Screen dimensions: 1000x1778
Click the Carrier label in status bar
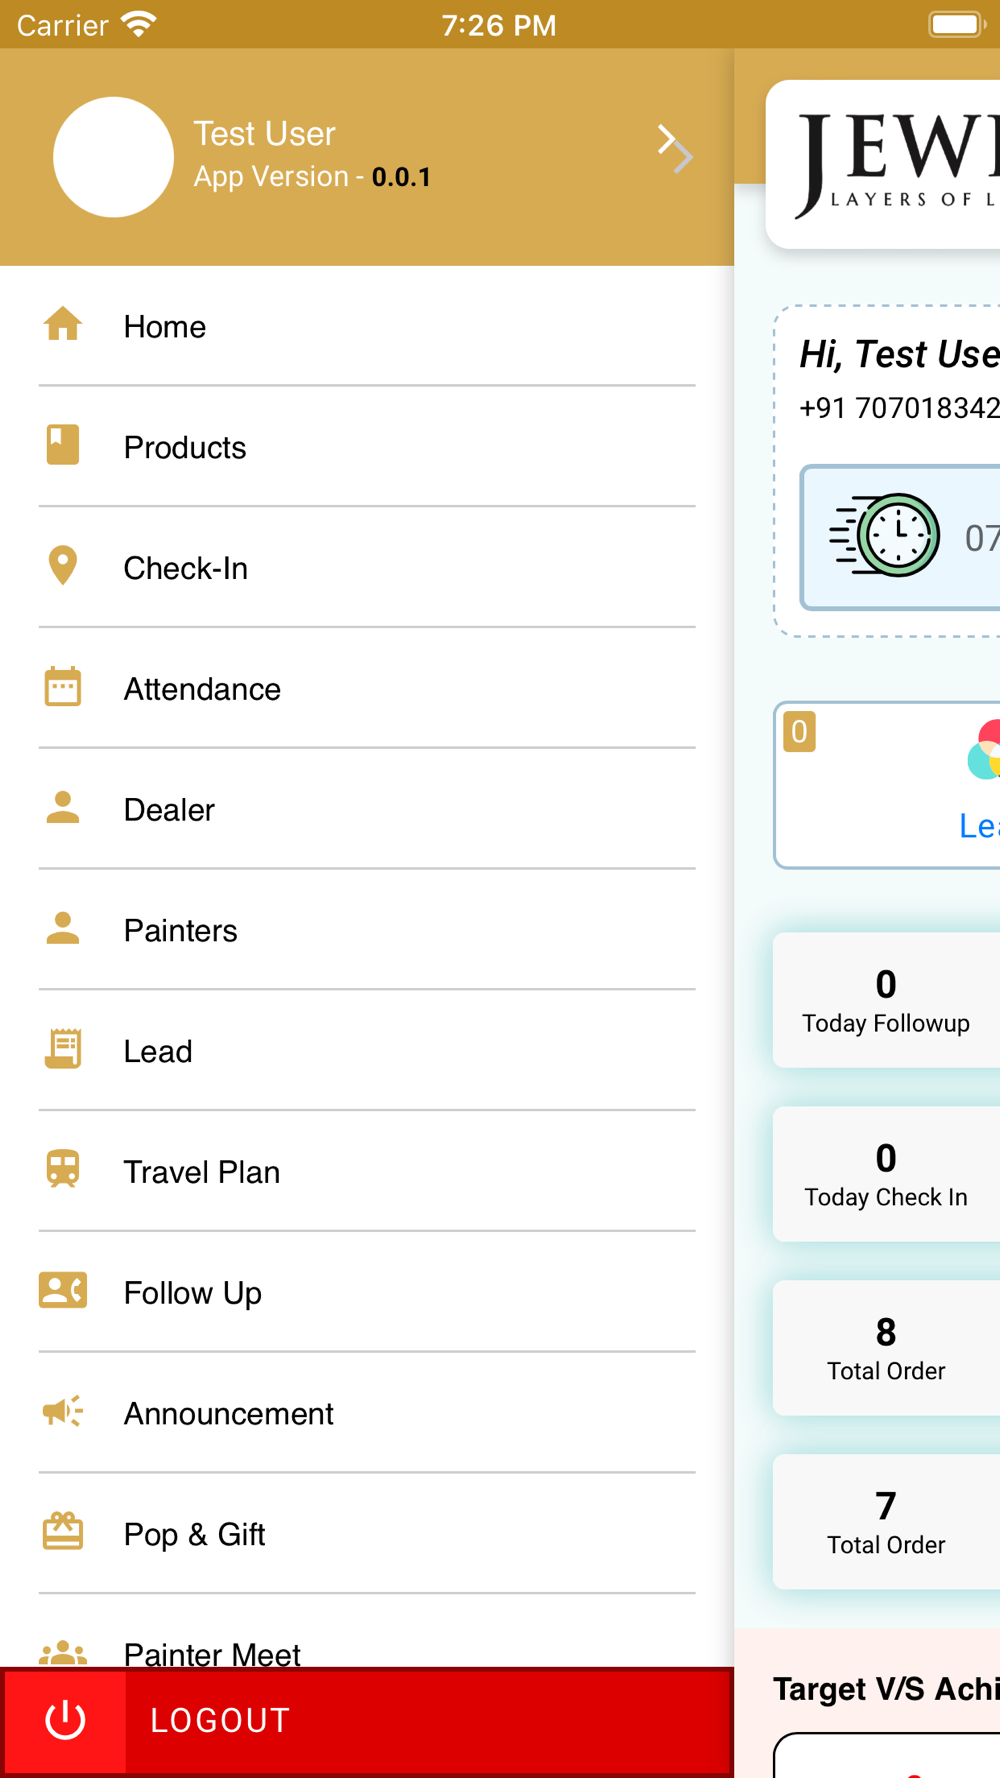pyautogui.click(x=62, y=25)
